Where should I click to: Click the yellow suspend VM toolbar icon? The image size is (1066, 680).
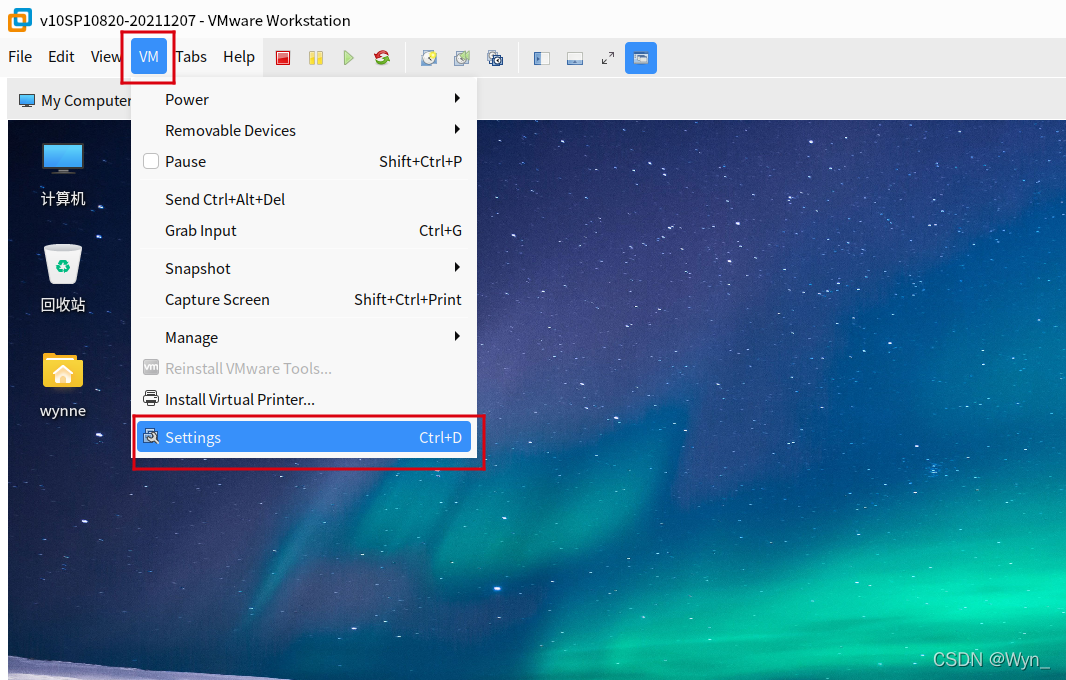(315, 58)
